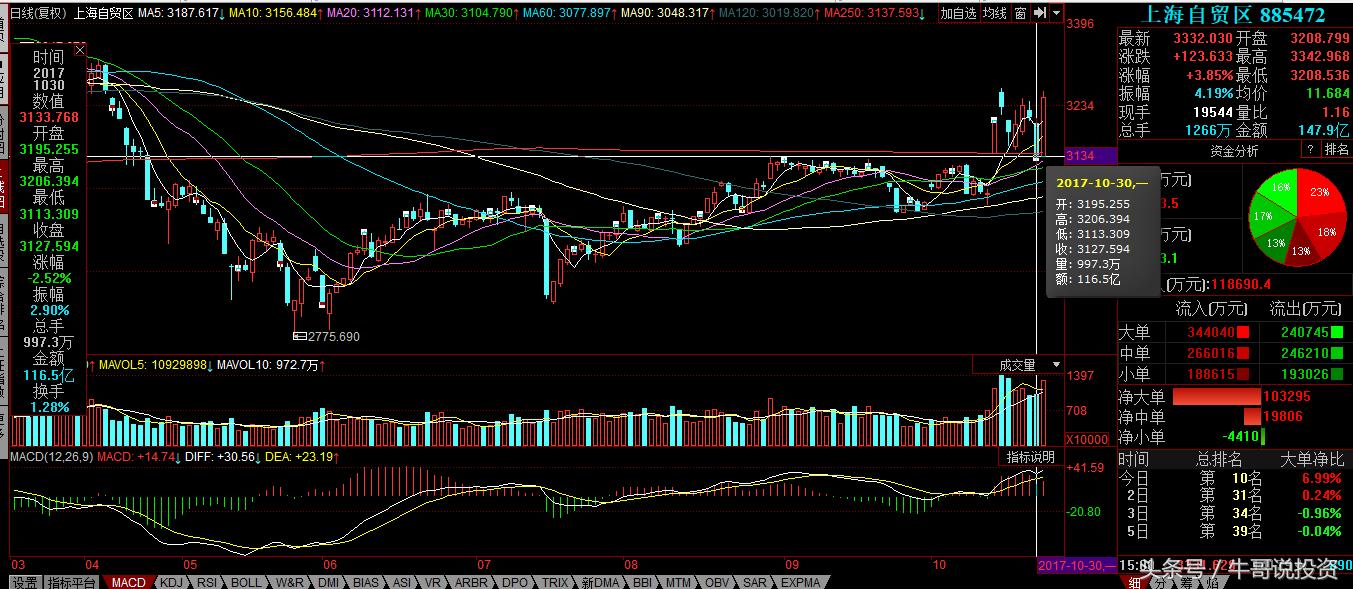Select the ASI indicator tab
1353x589 pixels.
pyautogui.click(x=401, y=582)
